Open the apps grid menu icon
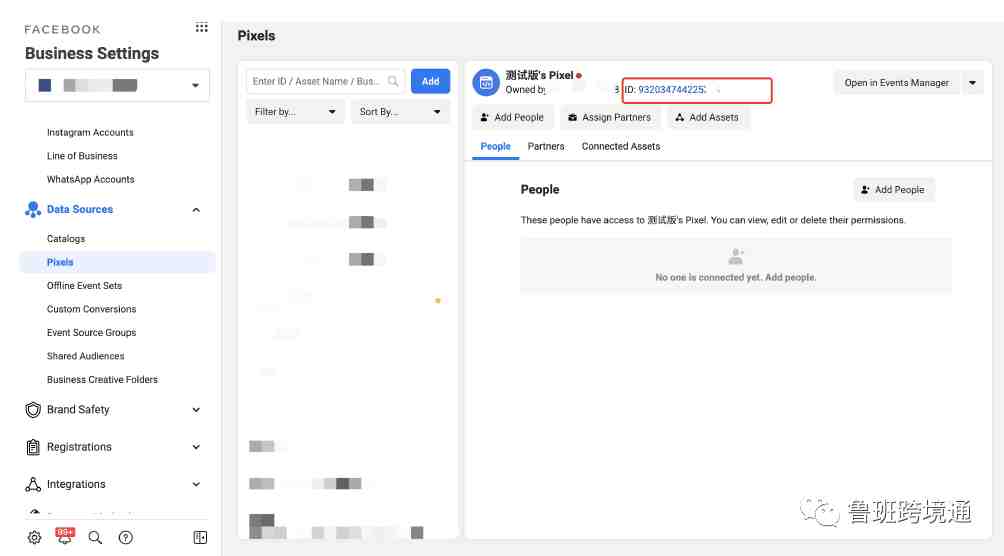This screenshot has height=556, width=1004. [202, 28]
